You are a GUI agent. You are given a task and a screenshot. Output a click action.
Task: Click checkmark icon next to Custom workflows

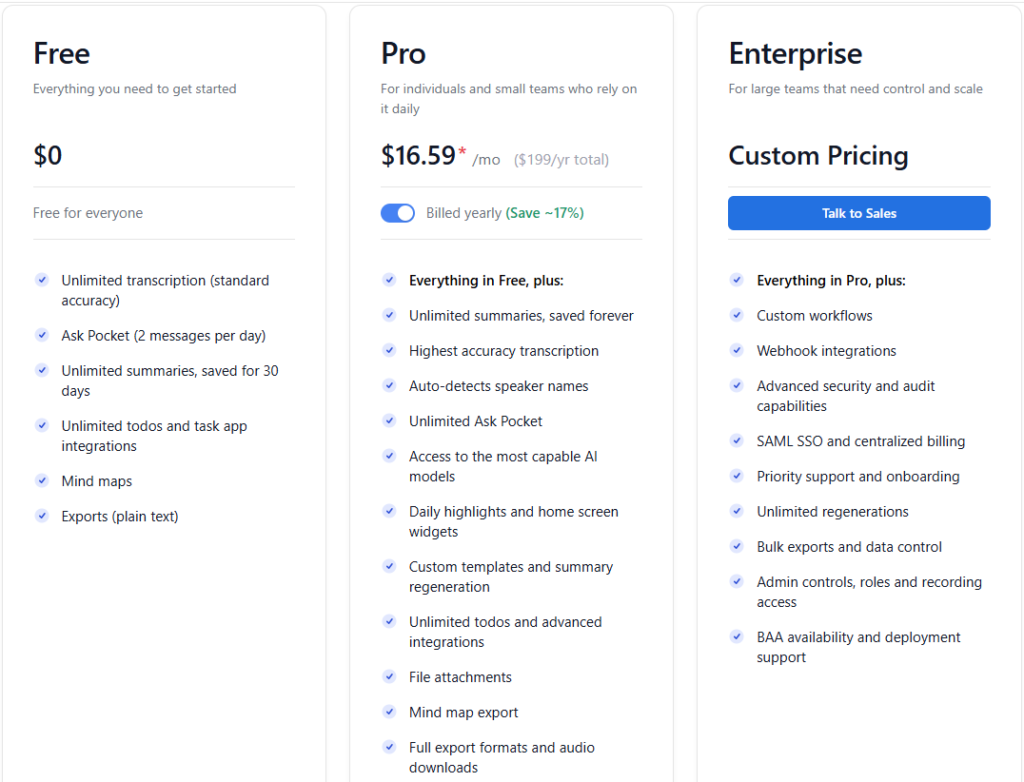736,316
